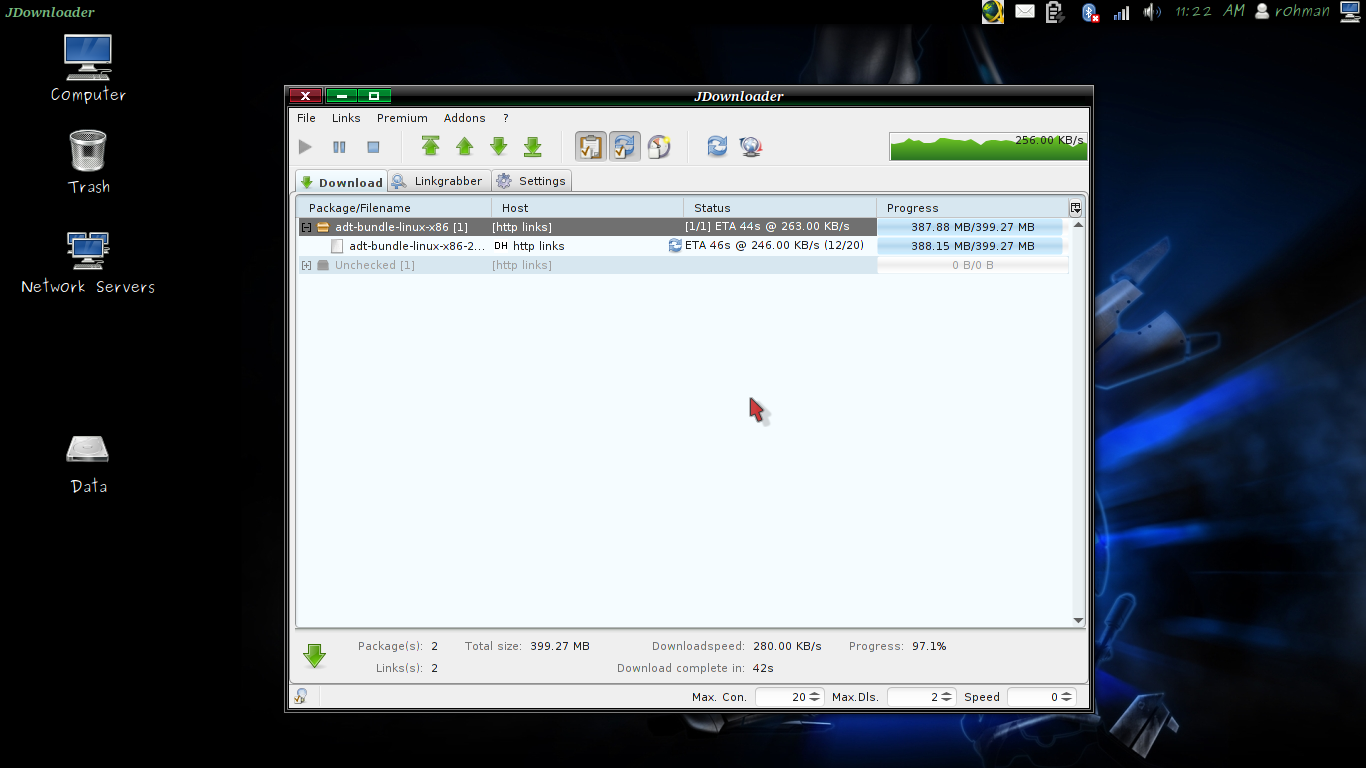Click the file icon of adt-bundle file
Image resolution: width=1366 pixels, height=768 pixels.
337,246
